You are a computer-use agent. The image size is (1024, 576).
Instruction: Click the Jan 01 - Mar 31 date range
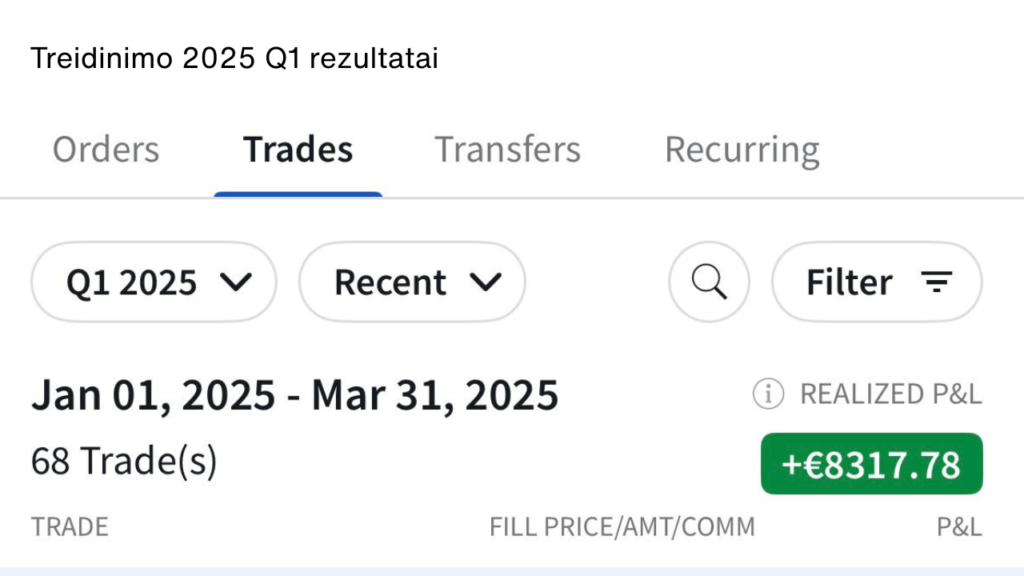pos(295,396)
